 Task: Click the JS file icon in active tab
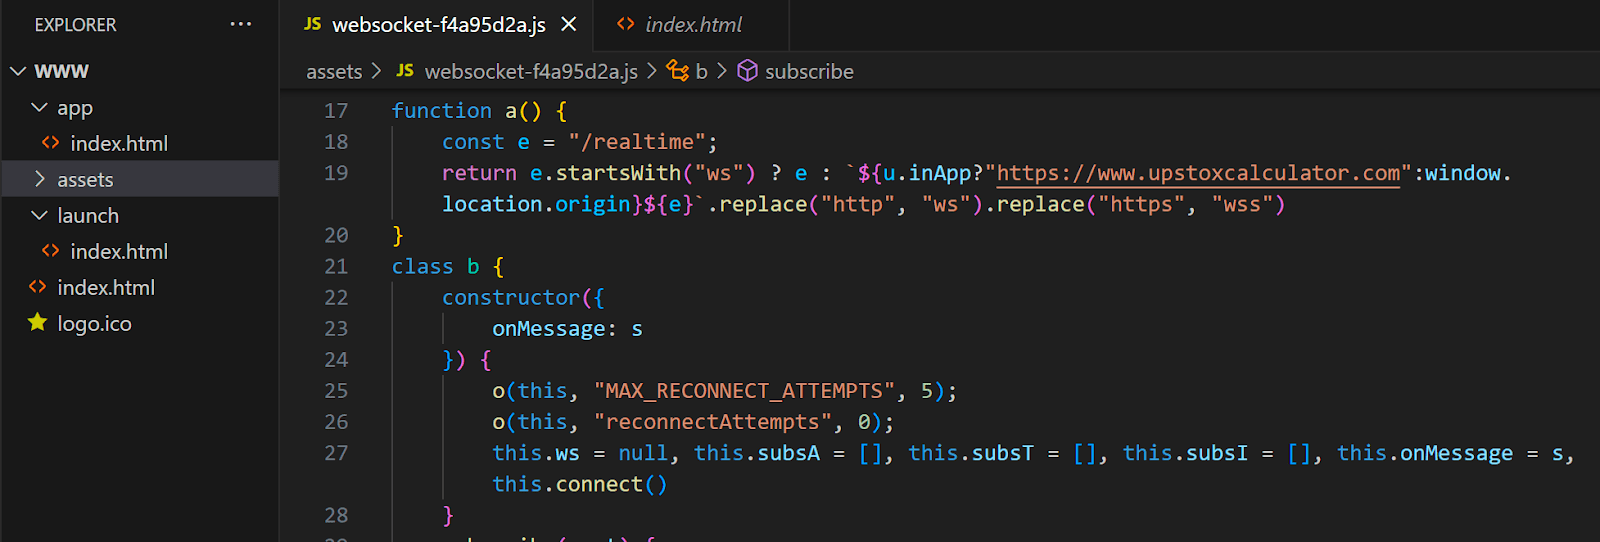tap(313, 24)
